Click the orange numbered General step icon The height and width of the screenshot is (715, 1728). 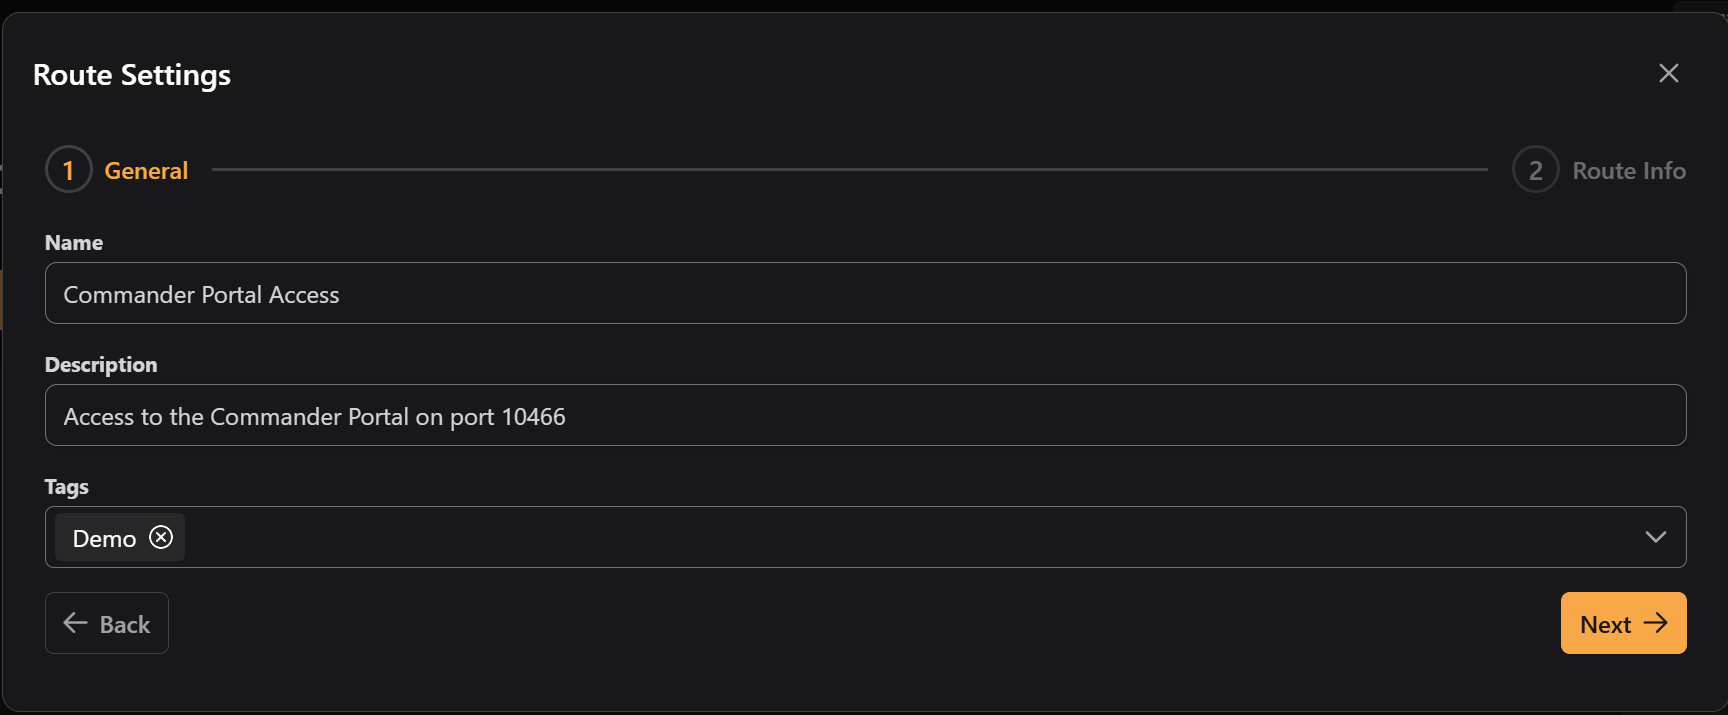point(68,169)
